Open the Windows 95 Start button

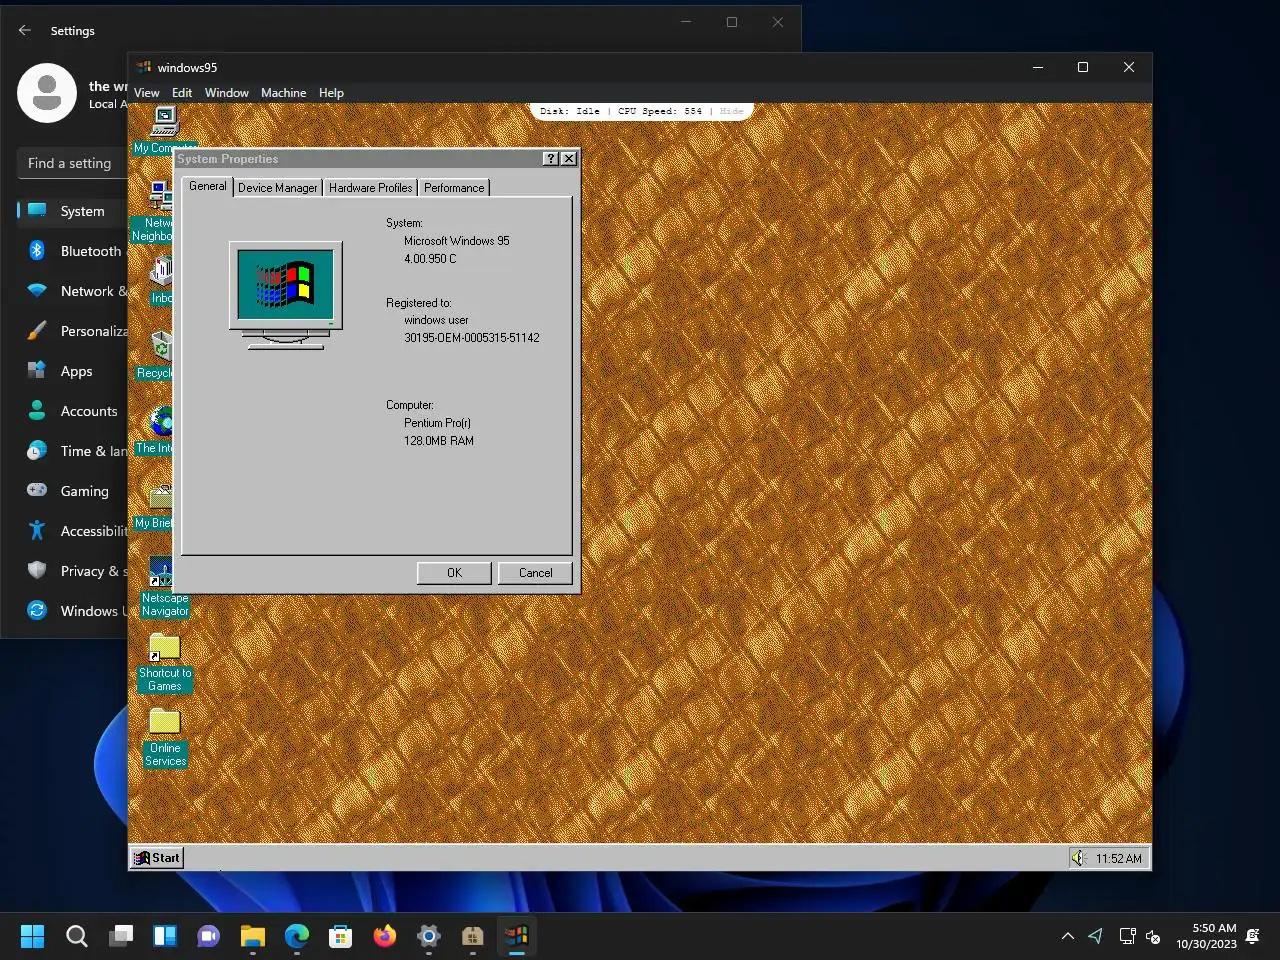(157, 858)
